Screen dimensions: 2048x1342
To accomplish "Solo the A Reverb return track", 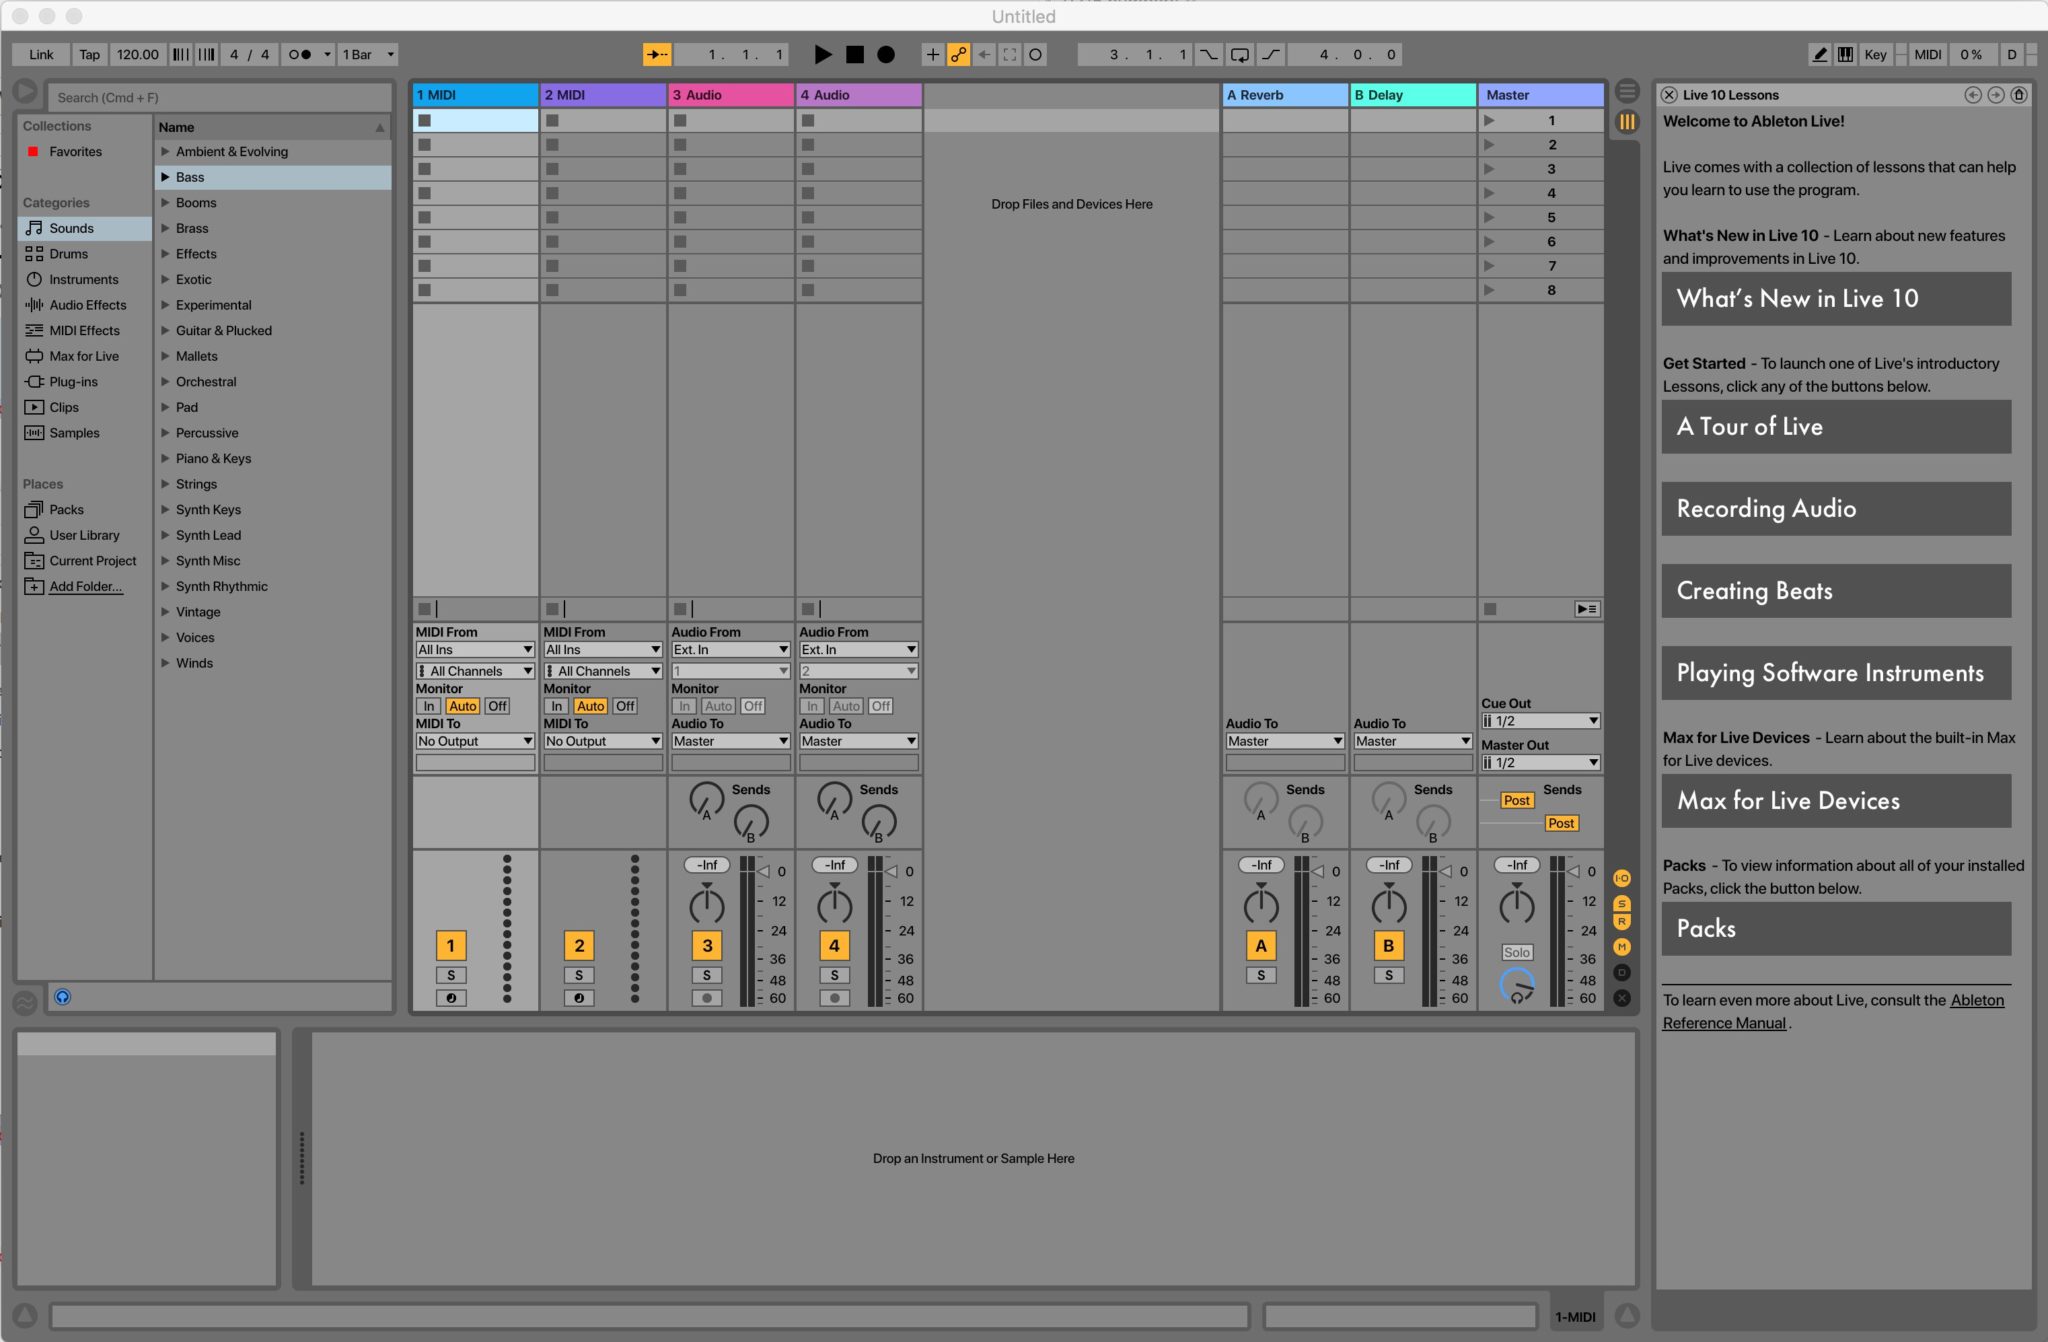I will pos(1261,975).
